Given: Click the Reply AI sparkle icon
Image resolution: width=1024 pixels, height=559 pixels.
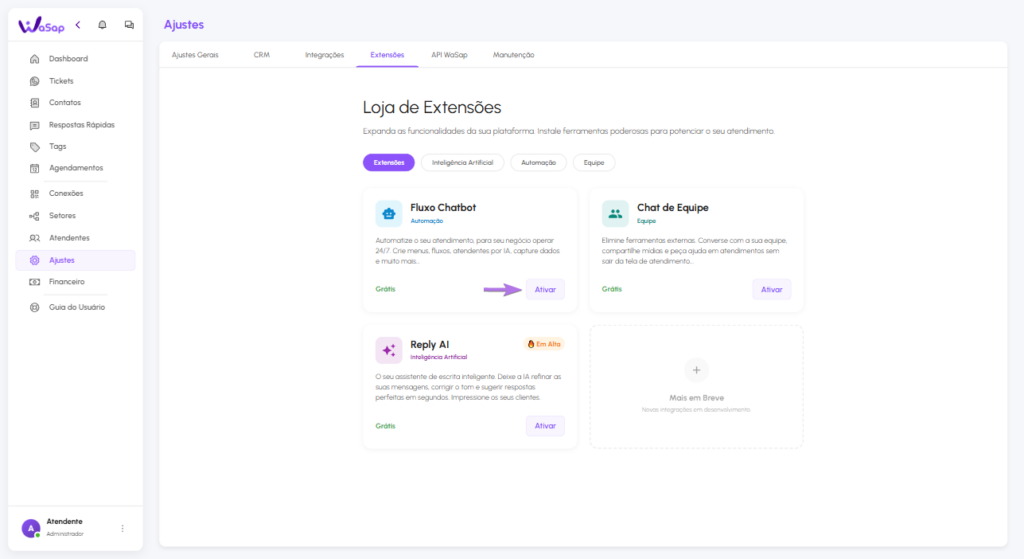Looking at the screenshot, I should coord(389,350).
